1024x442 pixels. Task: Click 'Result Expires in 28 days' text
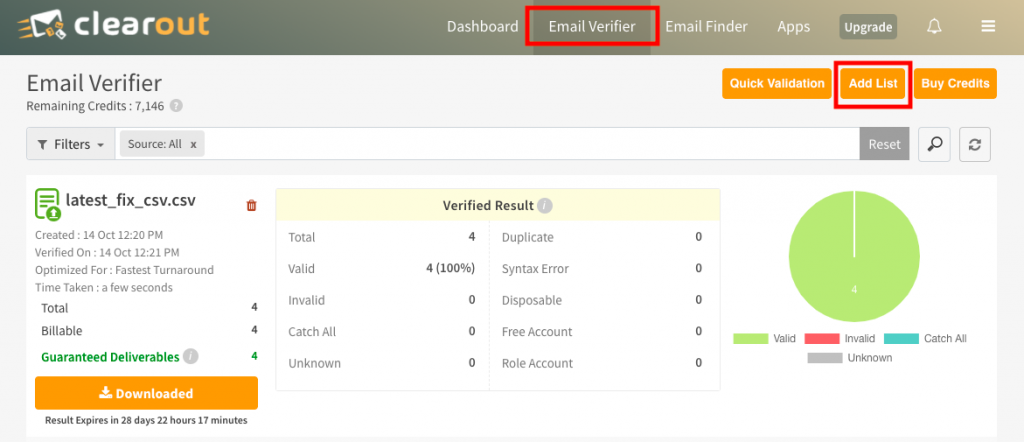pos(146,420)
